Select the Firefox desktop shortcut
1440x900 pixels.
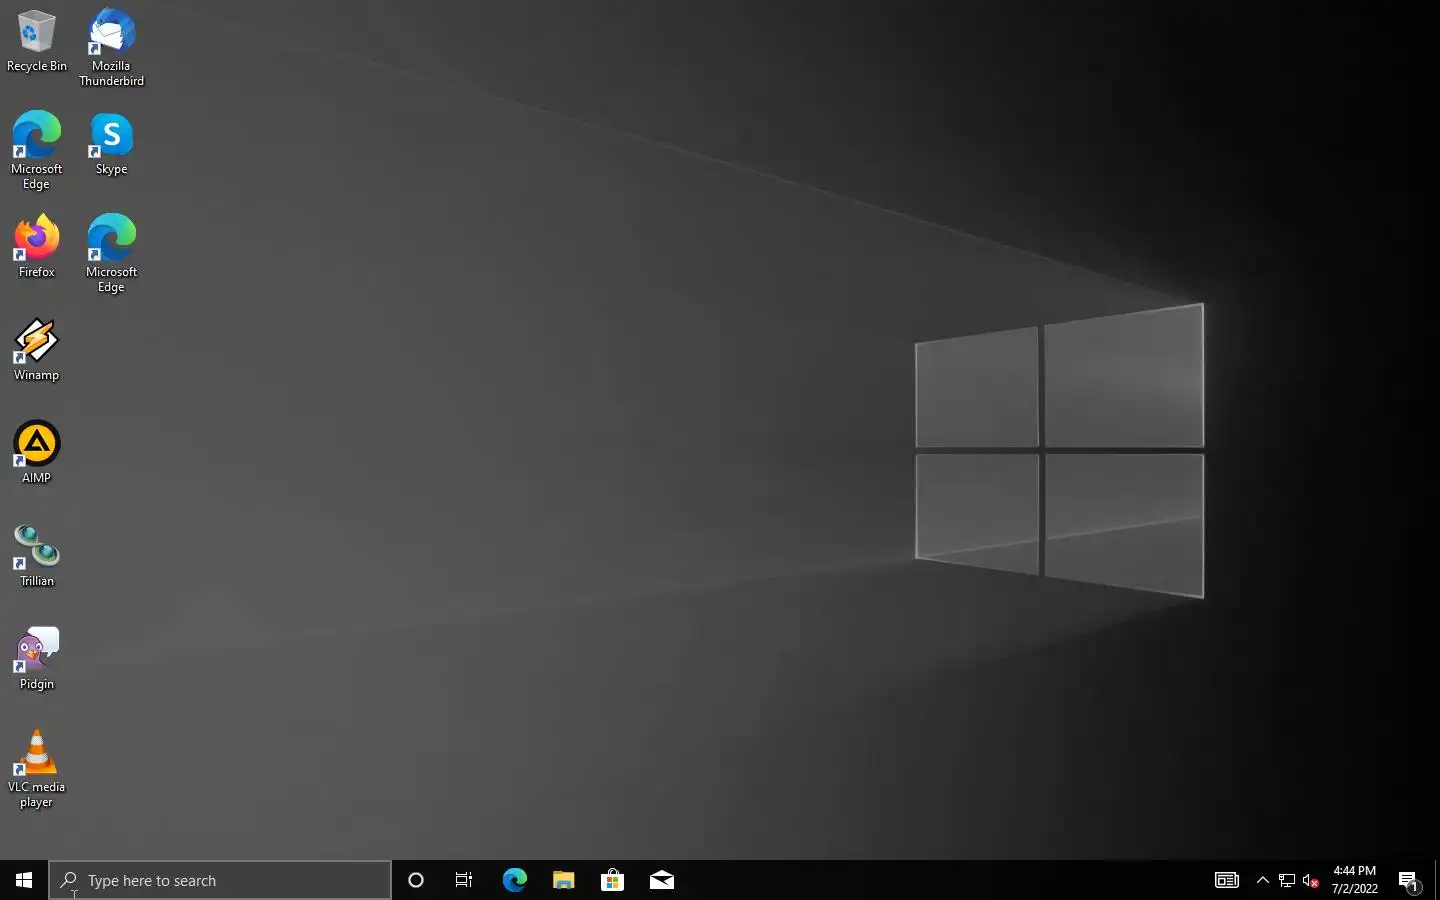click(37, 246)
